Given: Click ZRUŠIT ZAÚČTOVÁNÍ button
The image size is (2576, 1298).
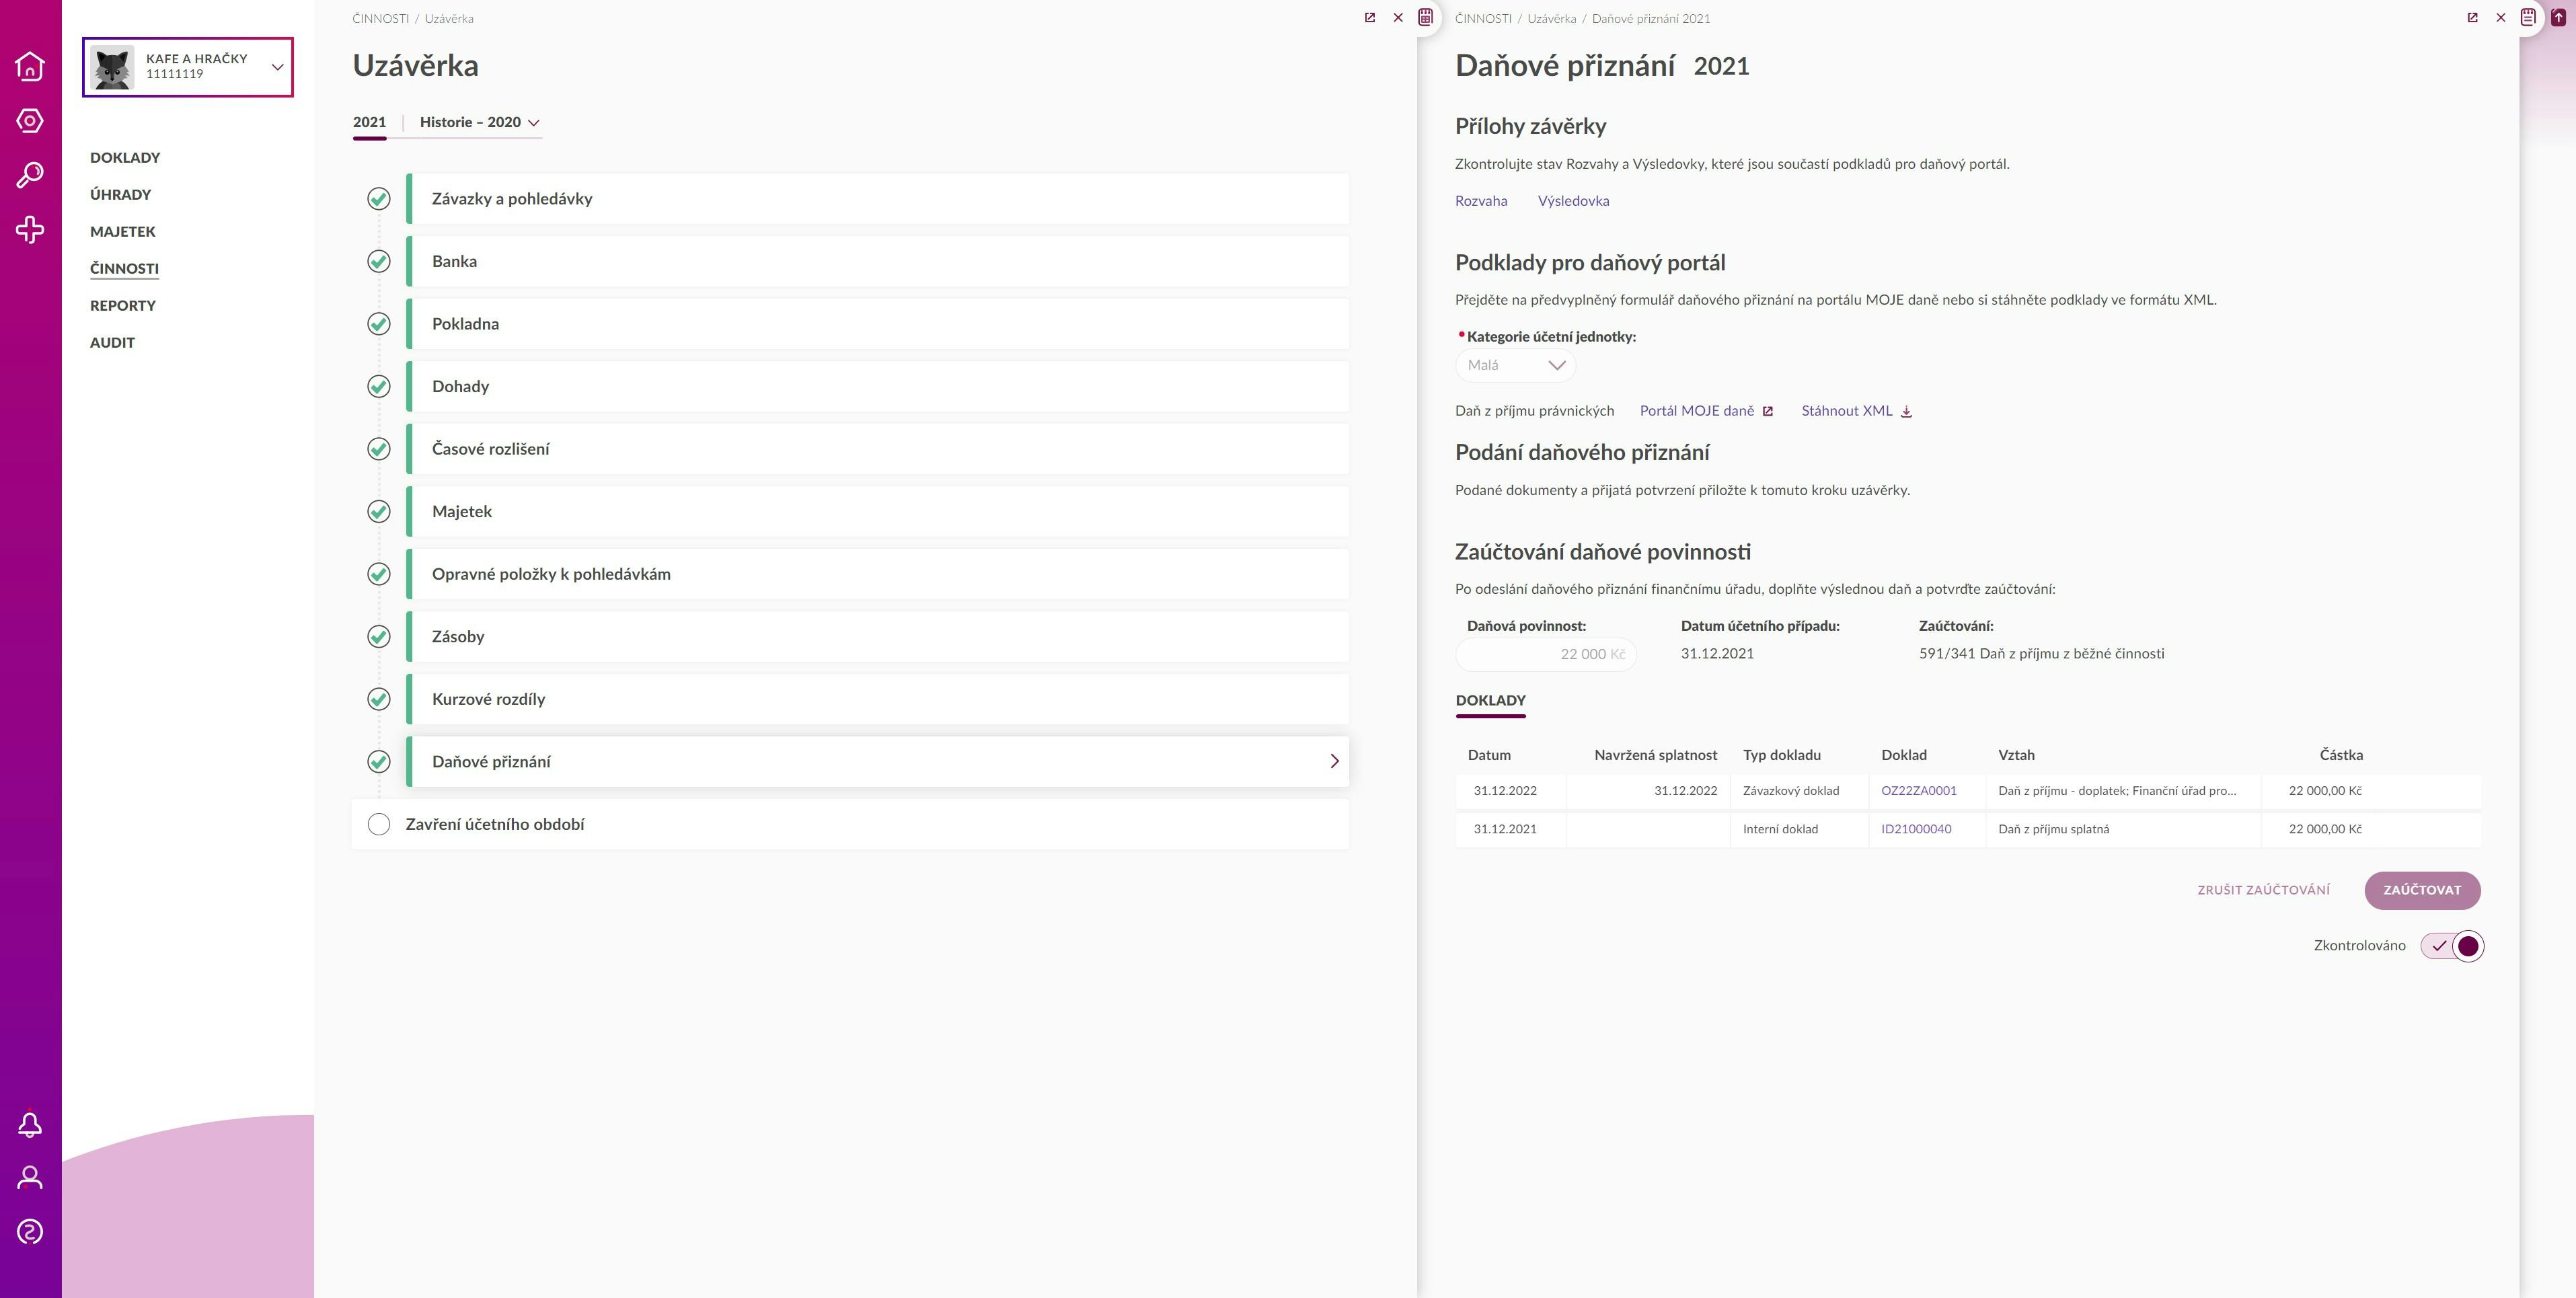Looking at the screenshot, I should click(2263, 890).
